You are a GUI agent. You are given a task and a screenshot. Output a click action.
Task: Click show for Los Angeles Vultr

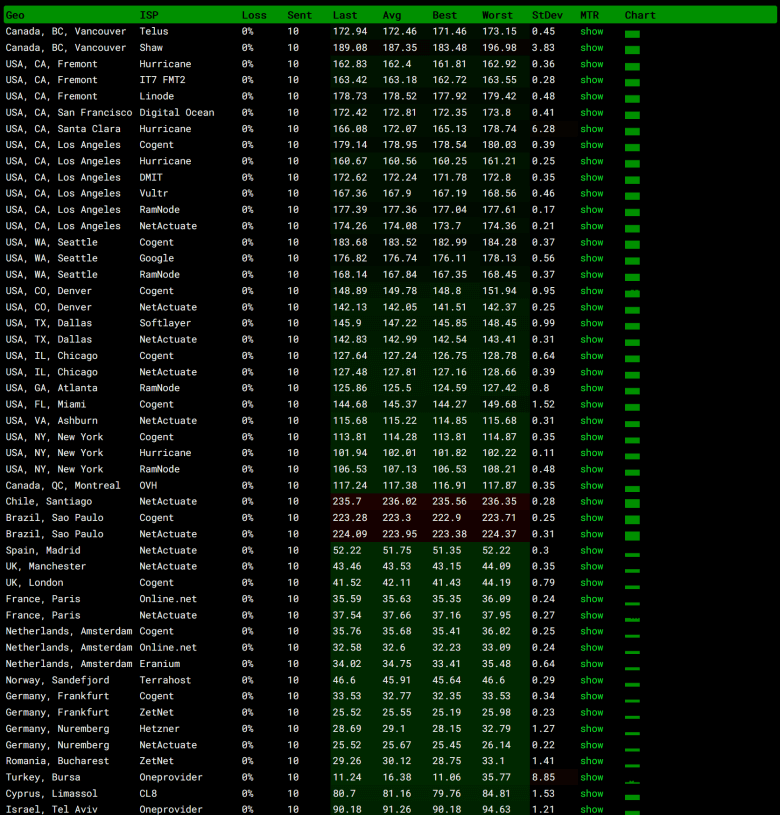click(591, 193)
